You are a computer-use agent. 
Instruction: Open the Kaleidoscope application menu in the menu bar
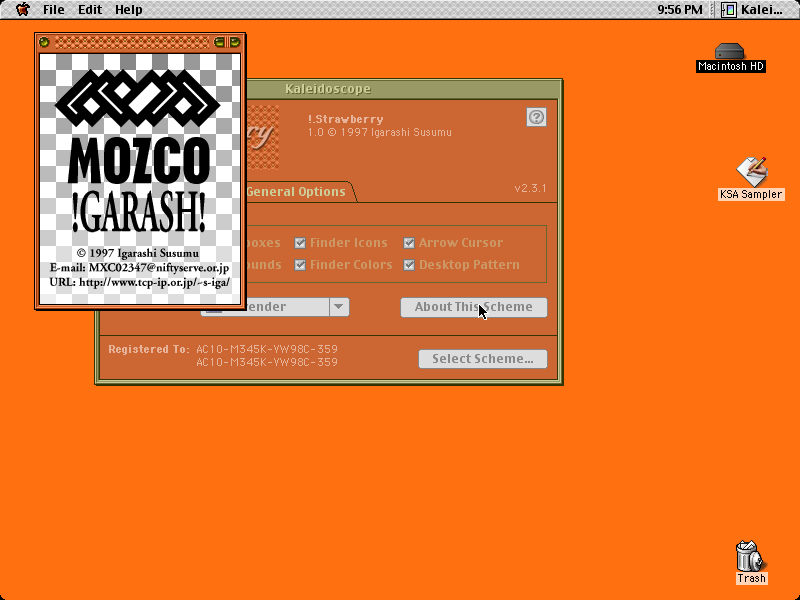752,10
